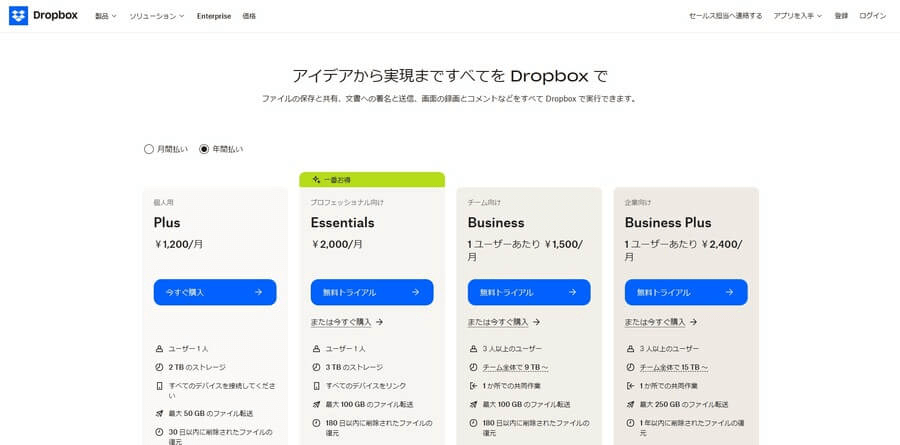Click または今すぐ購入 under Business Plus
This screenshot has height=445, width=900.
[x=661, y=322]
